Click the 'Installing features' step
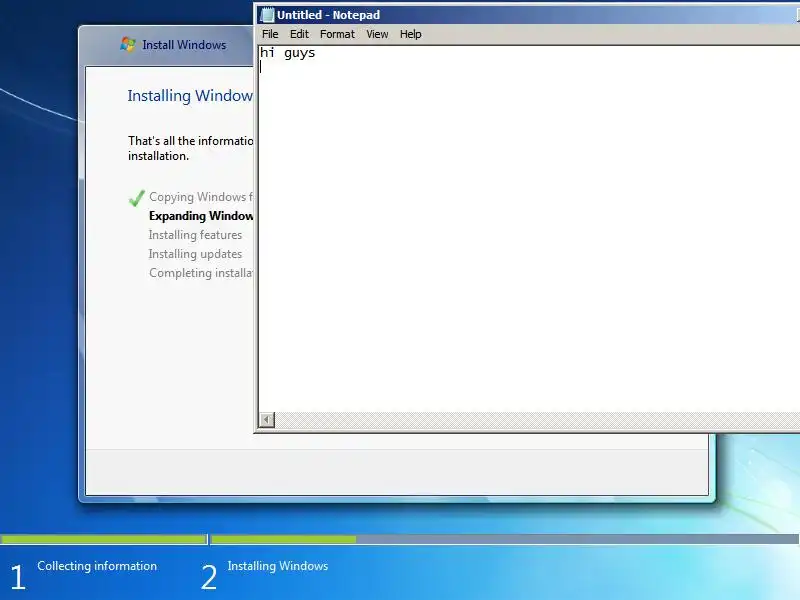This screenshot has width=800, height=600. click(x=195, y=235)
